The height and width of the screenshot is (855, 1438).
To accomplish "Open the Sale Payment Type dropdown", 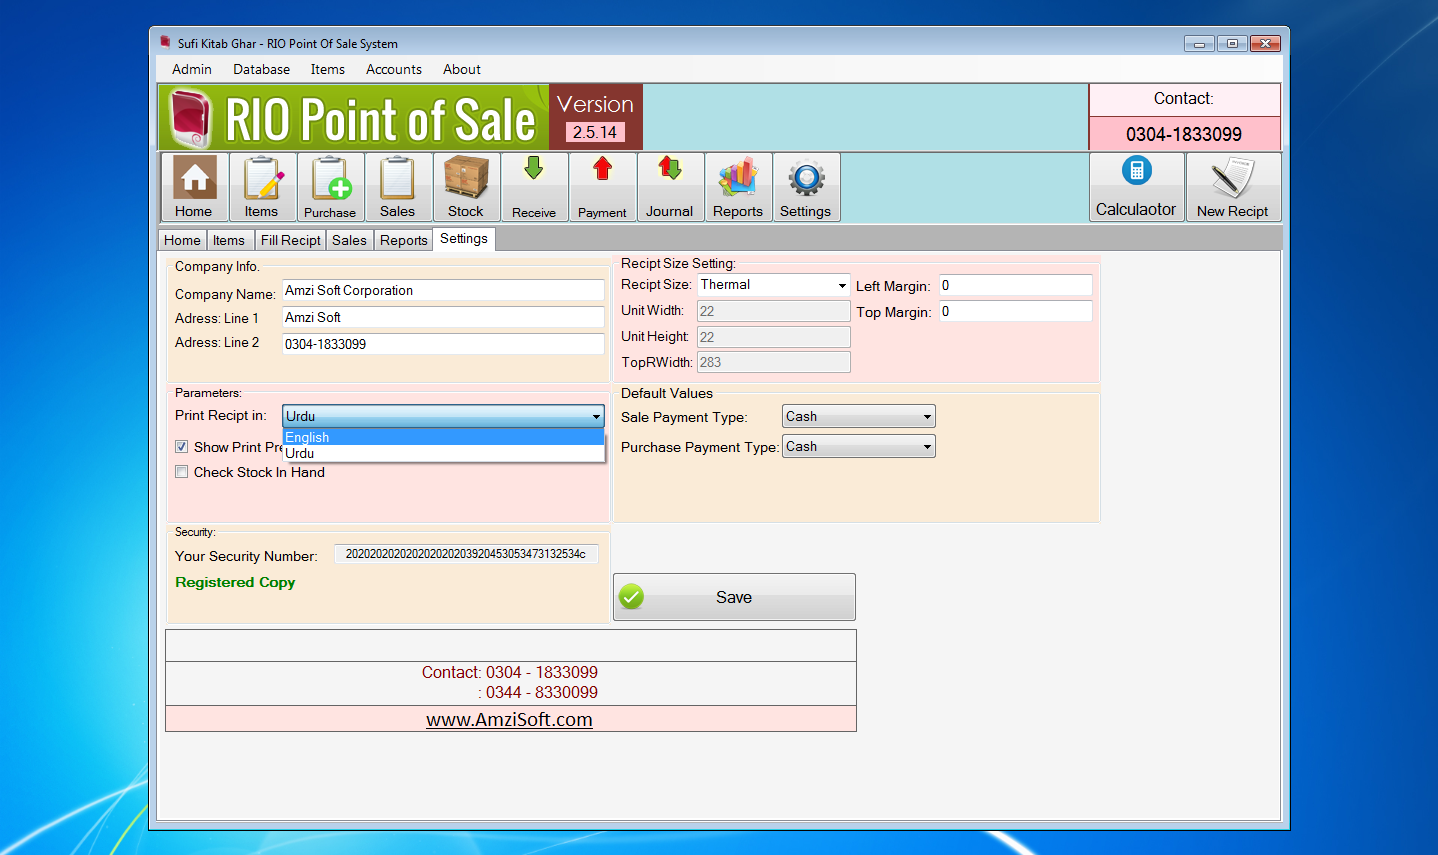I will pyautogui.click(x=924, y=415).
